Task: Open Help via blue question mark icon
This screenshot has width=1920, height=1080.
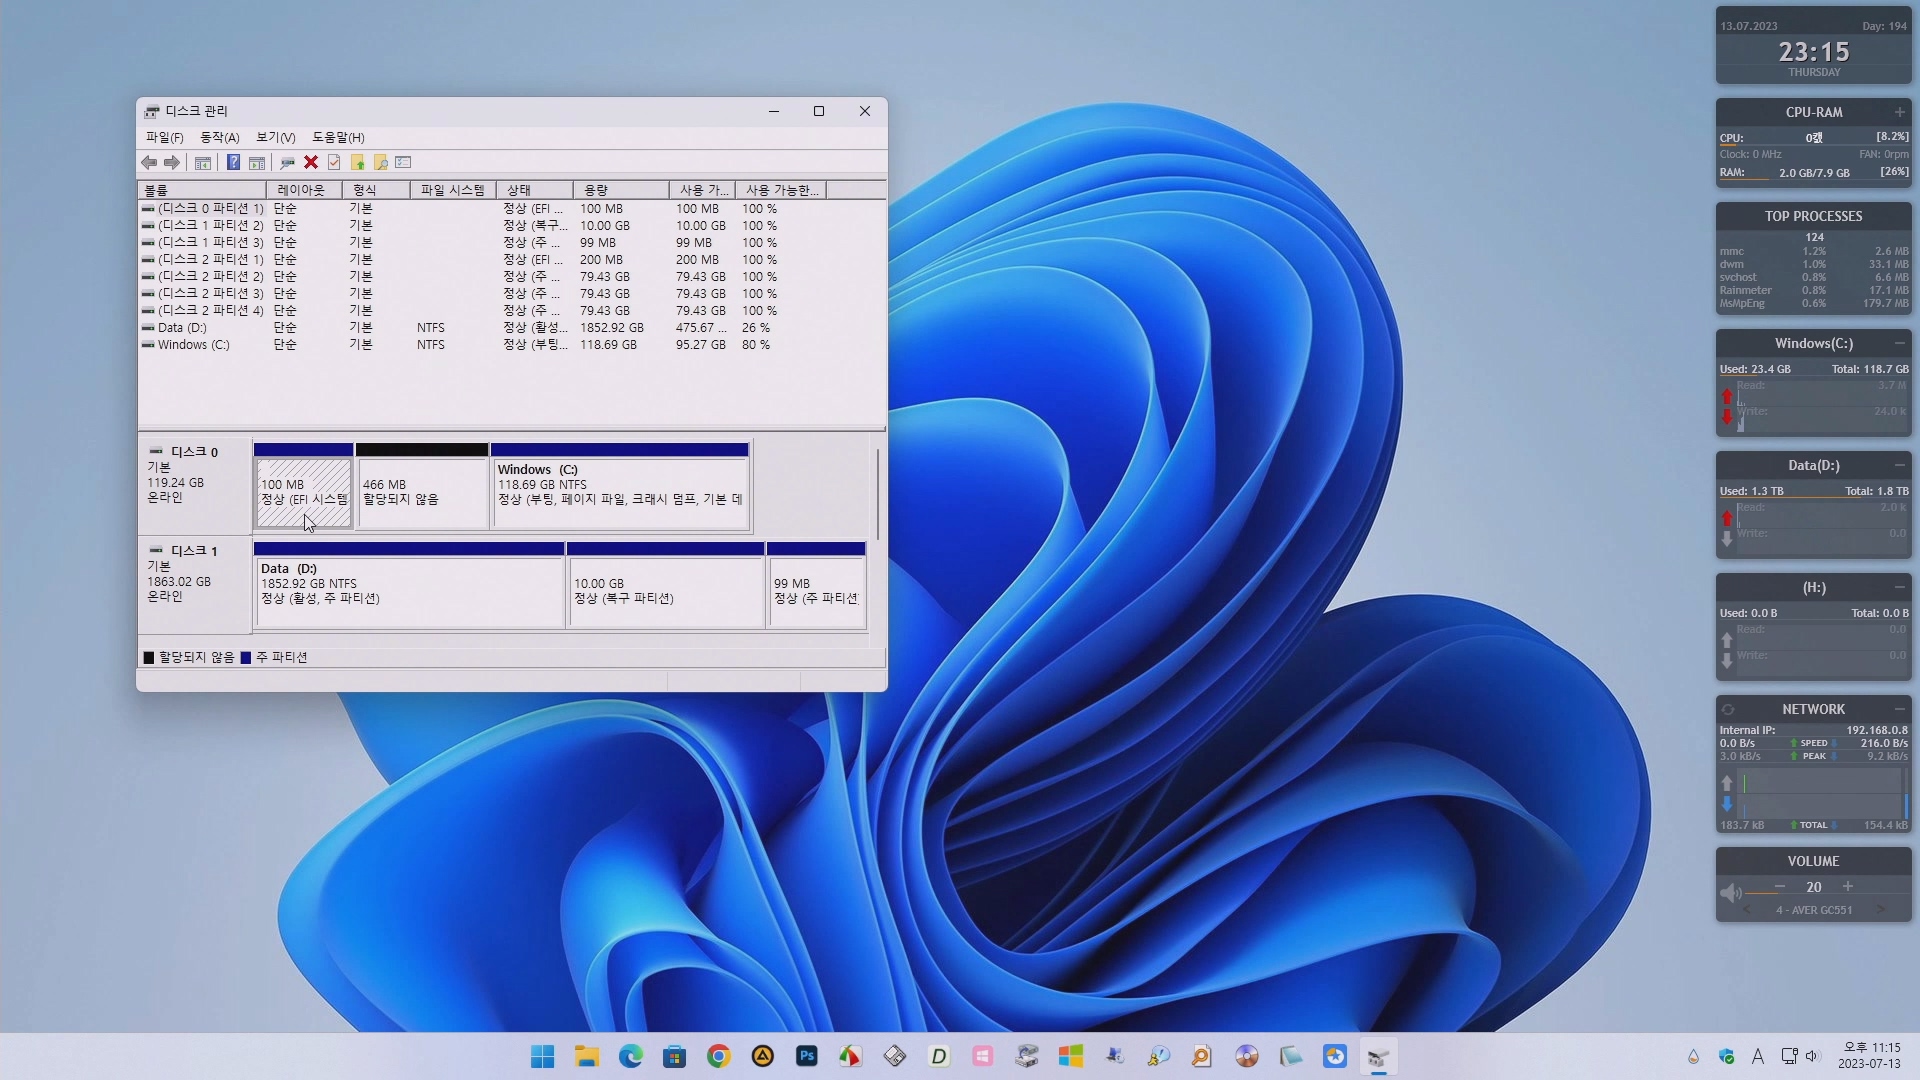Action: [233, 162]
